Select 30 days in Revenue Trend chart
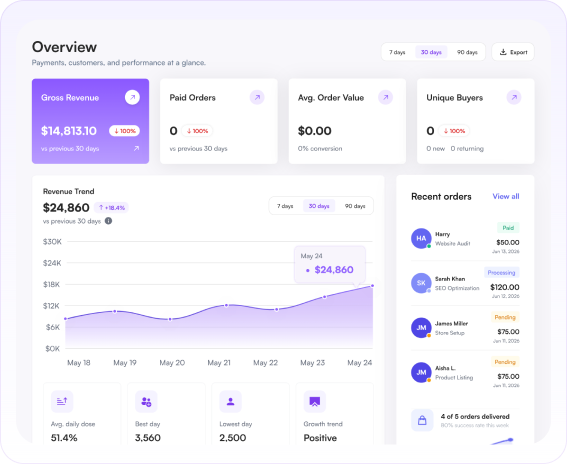The image size is (567, 464). point(319,206)
